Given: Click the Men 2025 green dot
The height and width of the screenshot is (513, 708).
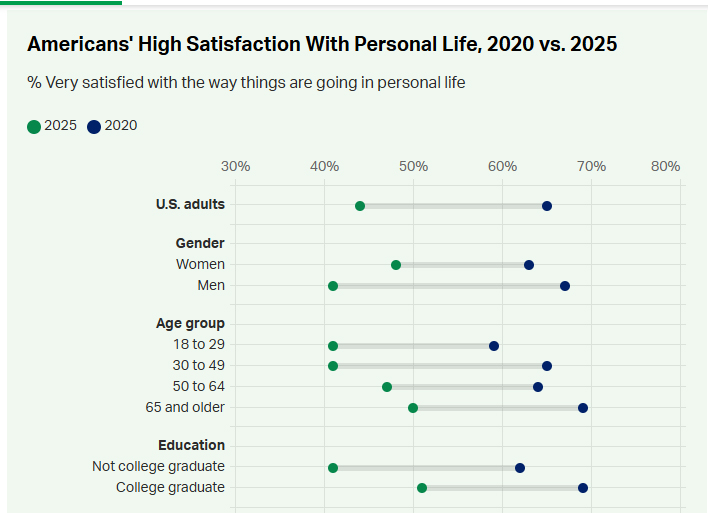Looking at the screenshot, I should [x=333, y=286].
